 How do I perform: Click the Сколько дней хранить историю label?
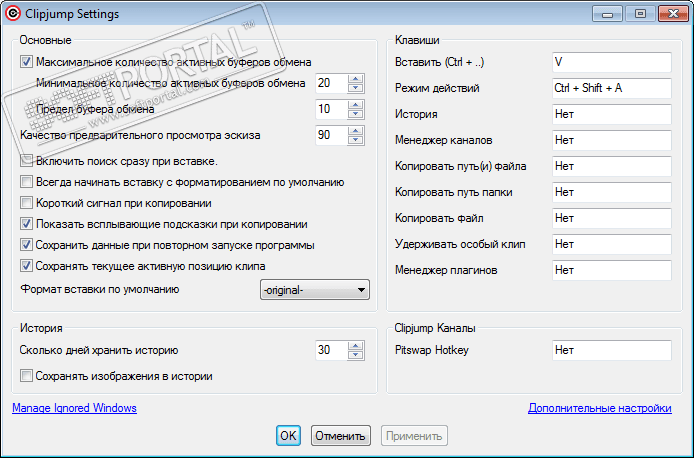click(99, 350)
